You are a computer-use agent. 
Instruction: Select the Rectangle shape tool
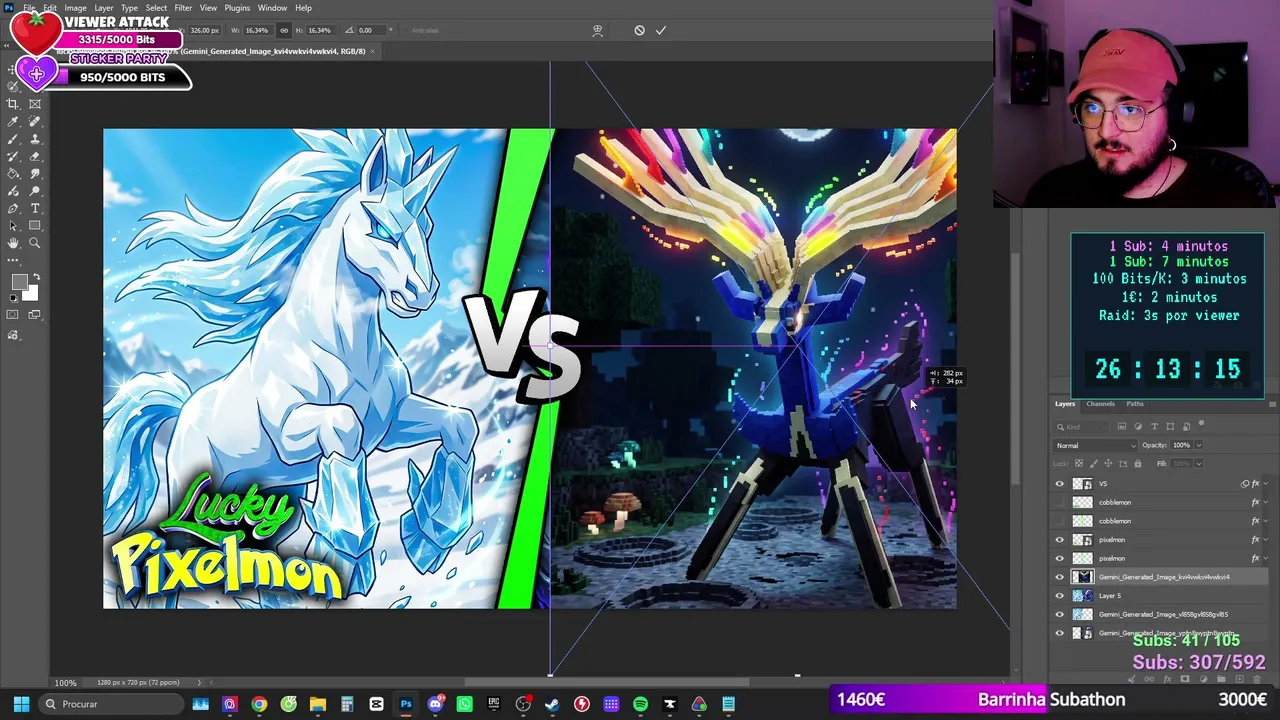tap(35, 226)
